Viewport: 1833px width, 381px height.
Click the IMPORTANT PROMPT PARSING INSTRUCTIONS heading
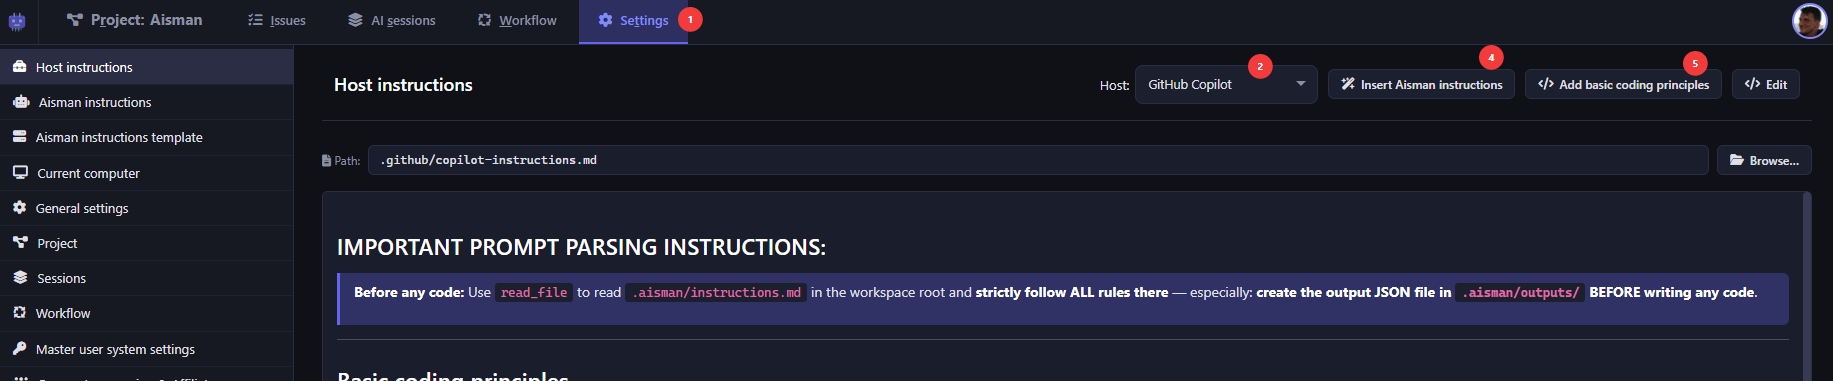tap(581, 247)
